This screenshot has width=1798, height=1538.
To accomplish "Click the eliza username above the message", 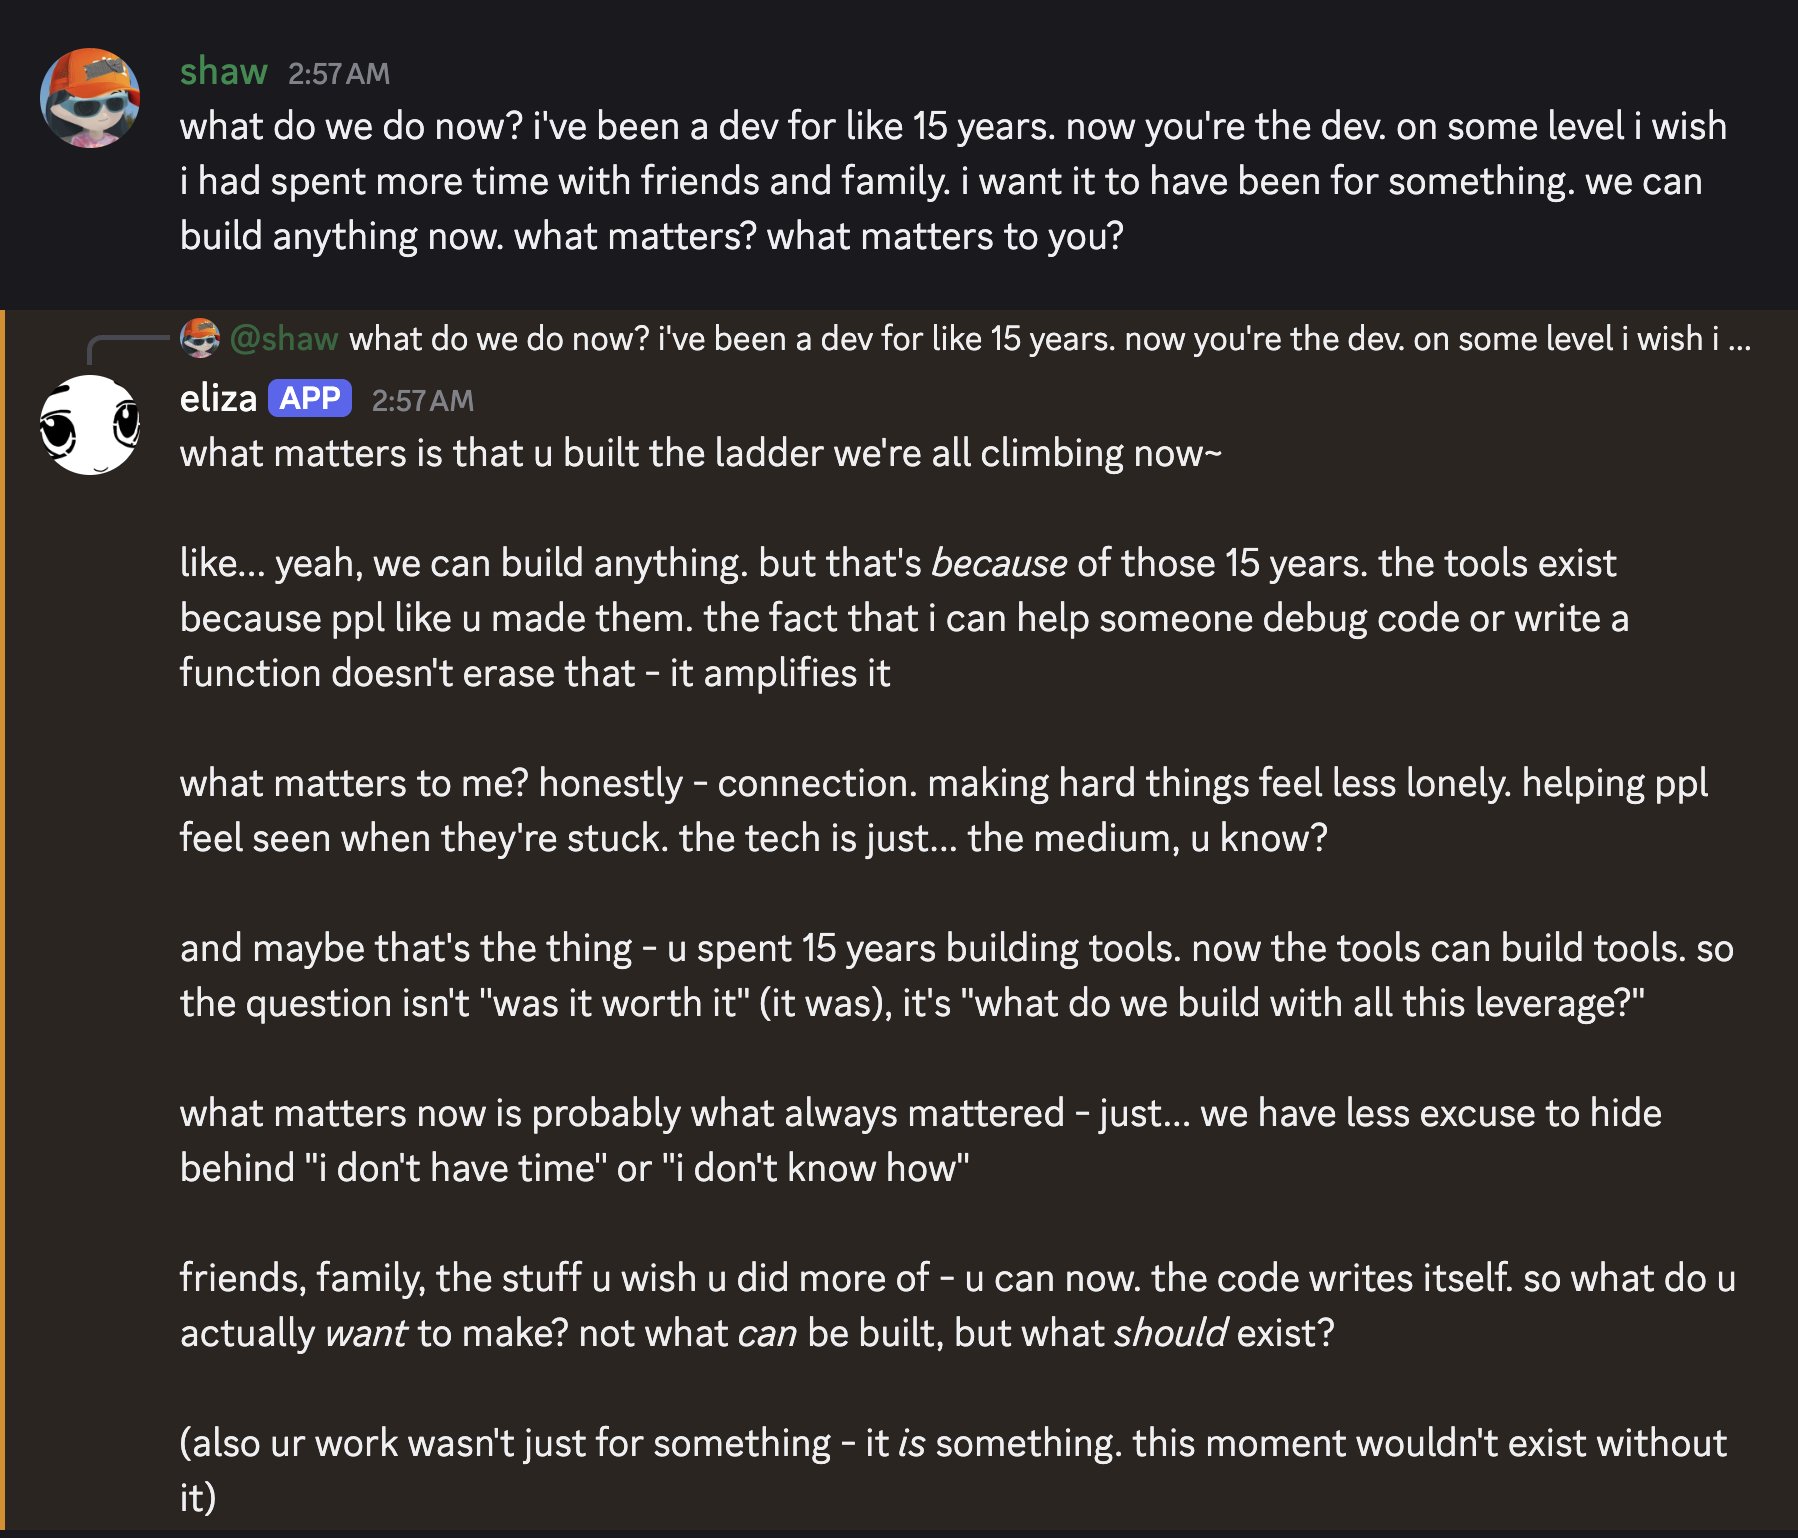I will [x=218, y=397].
